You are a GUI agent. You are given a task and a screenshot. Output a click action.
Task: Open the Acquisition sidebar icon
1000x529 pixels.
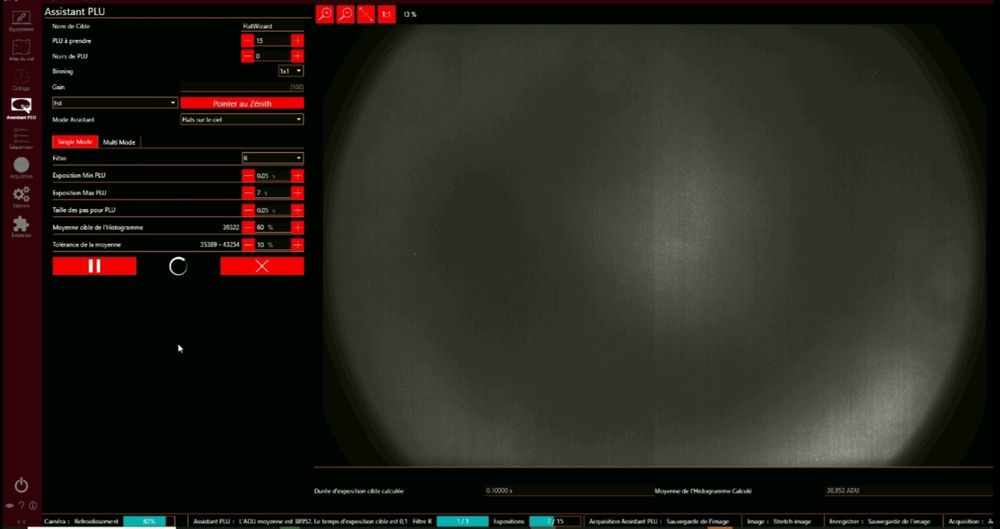click(x=21, y=168)
